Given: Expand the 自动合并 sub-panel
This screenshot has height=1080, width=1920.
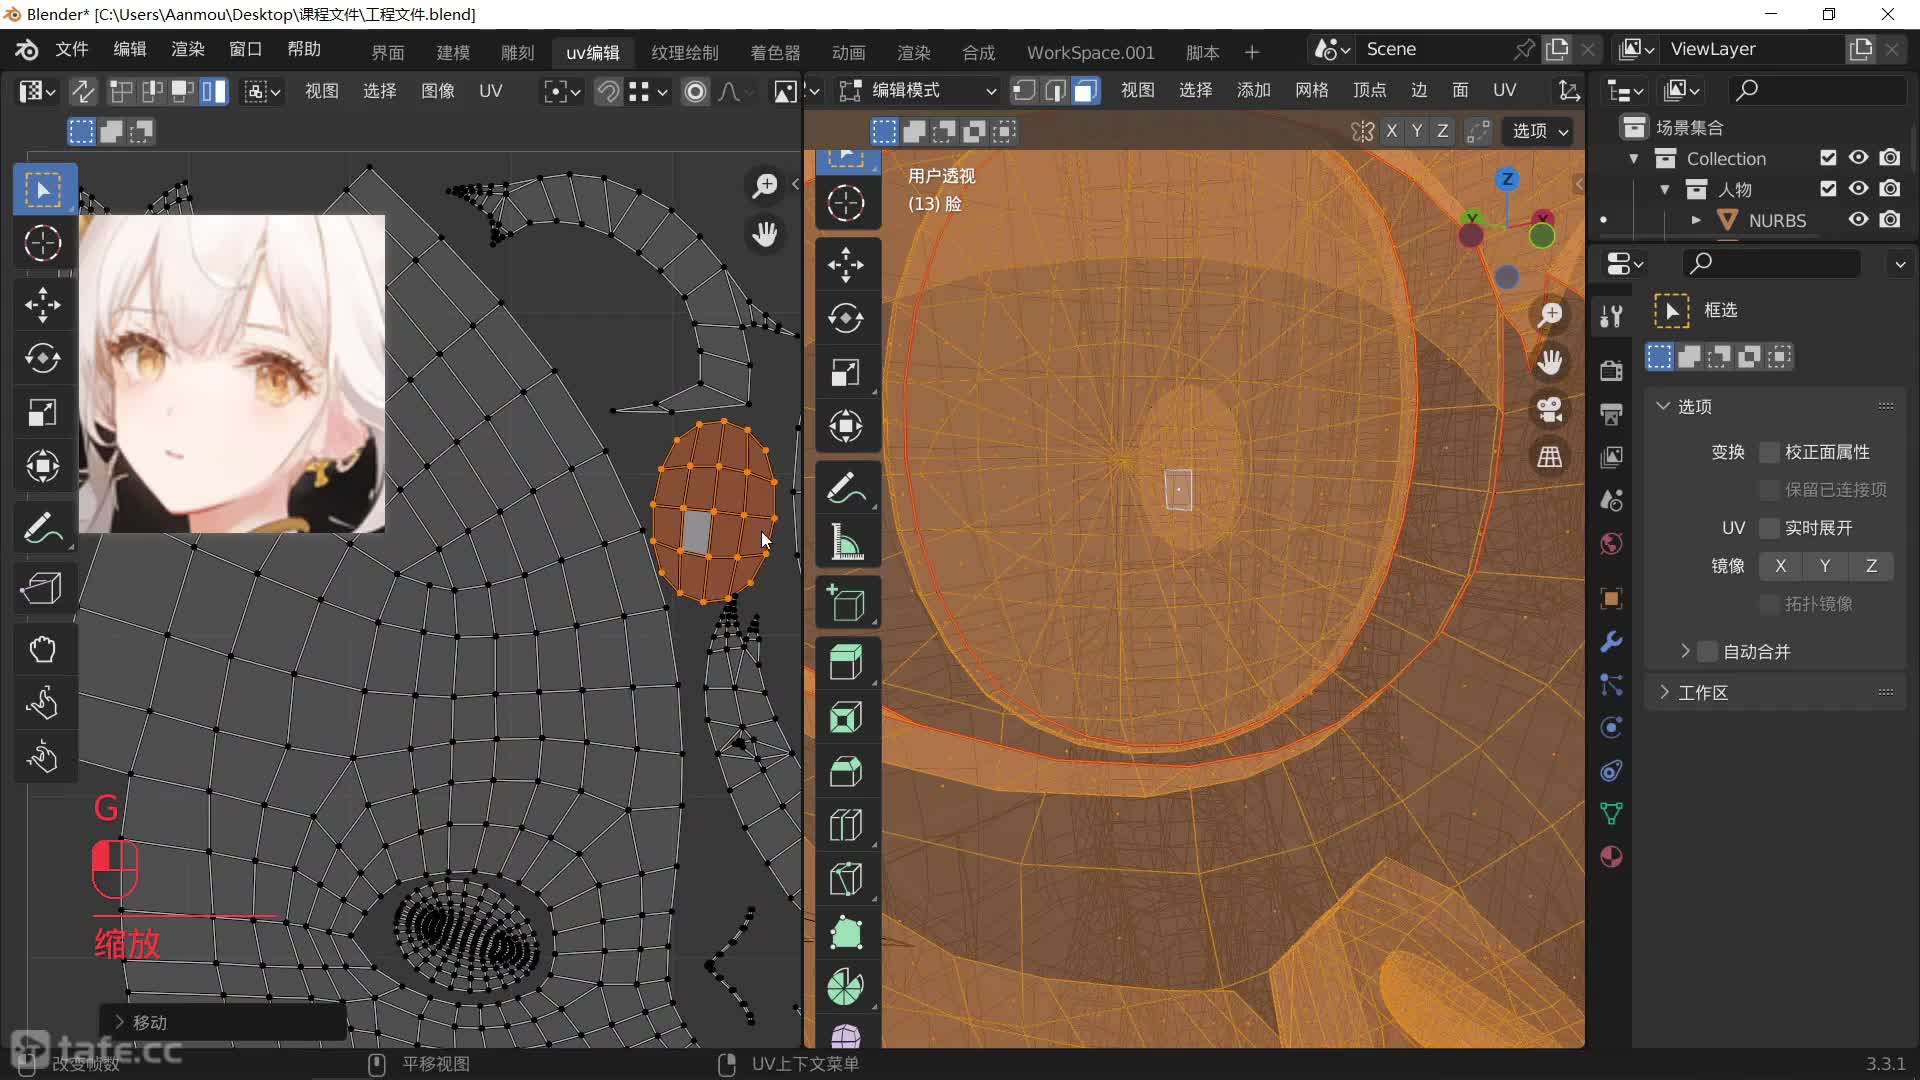Looking at the screenshot, I should pyautogui.click(x=1685, y=652).
